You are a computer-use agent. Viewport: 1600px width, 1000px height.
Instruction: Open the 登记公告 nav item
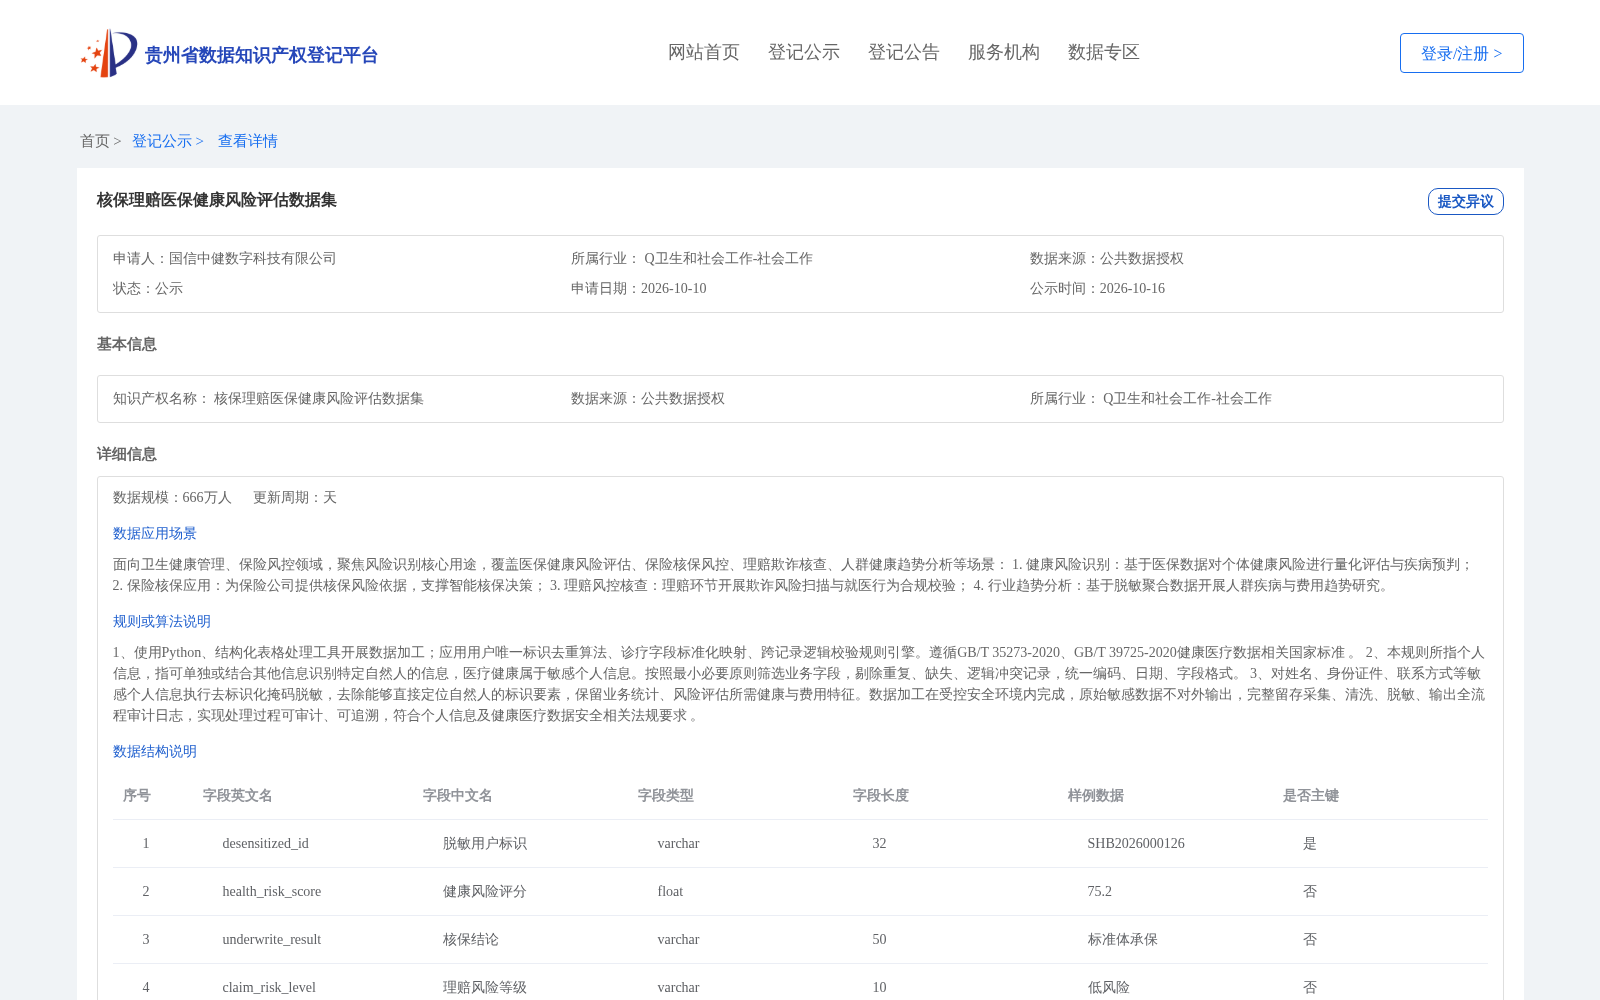904,52
